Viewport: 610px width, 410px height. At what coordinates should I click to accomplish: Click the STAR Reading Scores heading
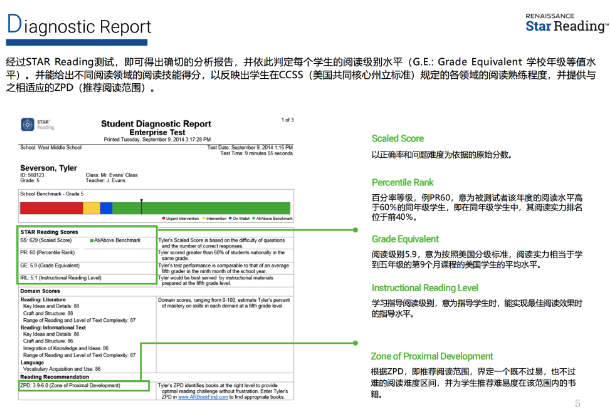[49, 232]
